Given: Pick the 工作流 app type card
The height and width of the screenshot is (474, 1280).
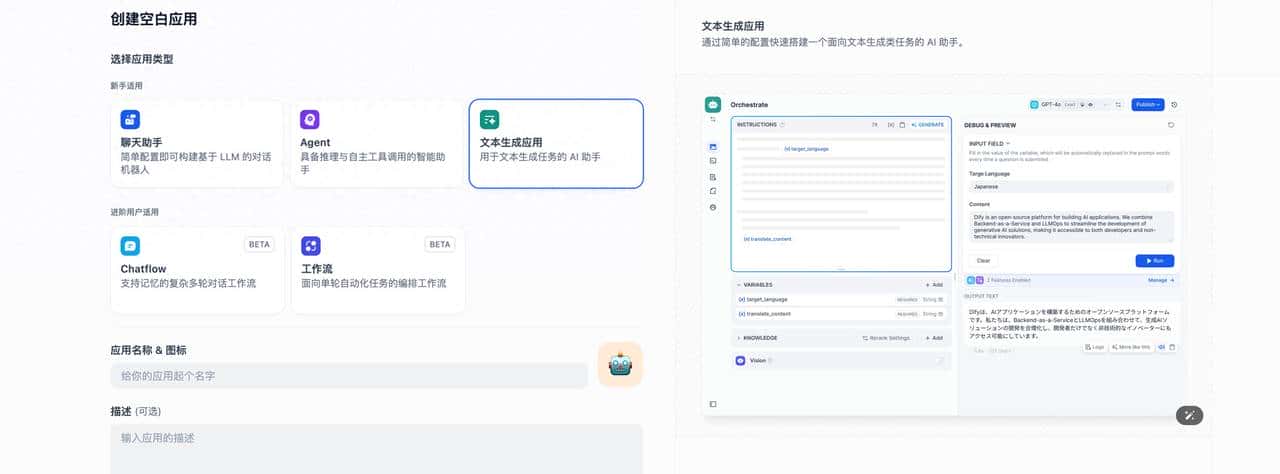Looking at the screenshot, I should click(x=377, y=270).
